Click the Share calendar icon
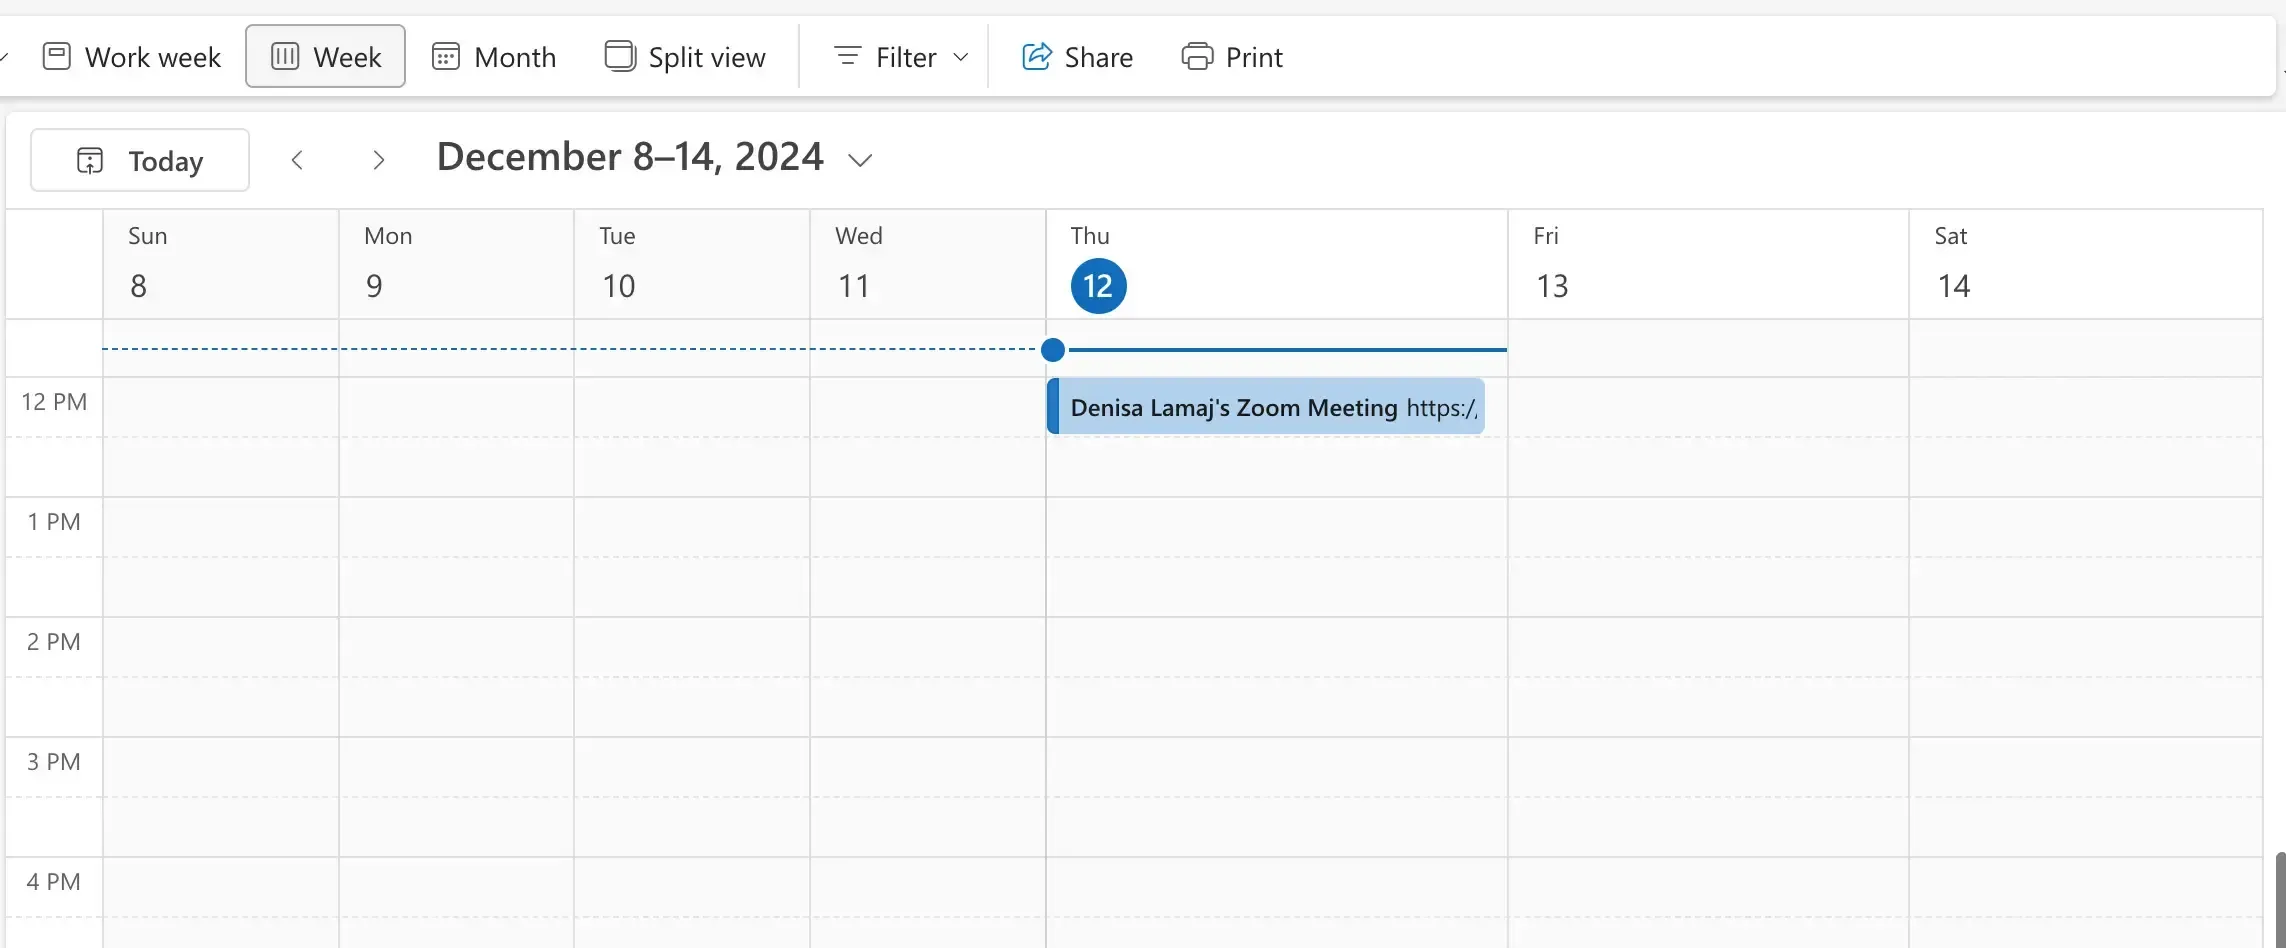The height and width of the screenshot is (948, 2286). coord(1038,56)
